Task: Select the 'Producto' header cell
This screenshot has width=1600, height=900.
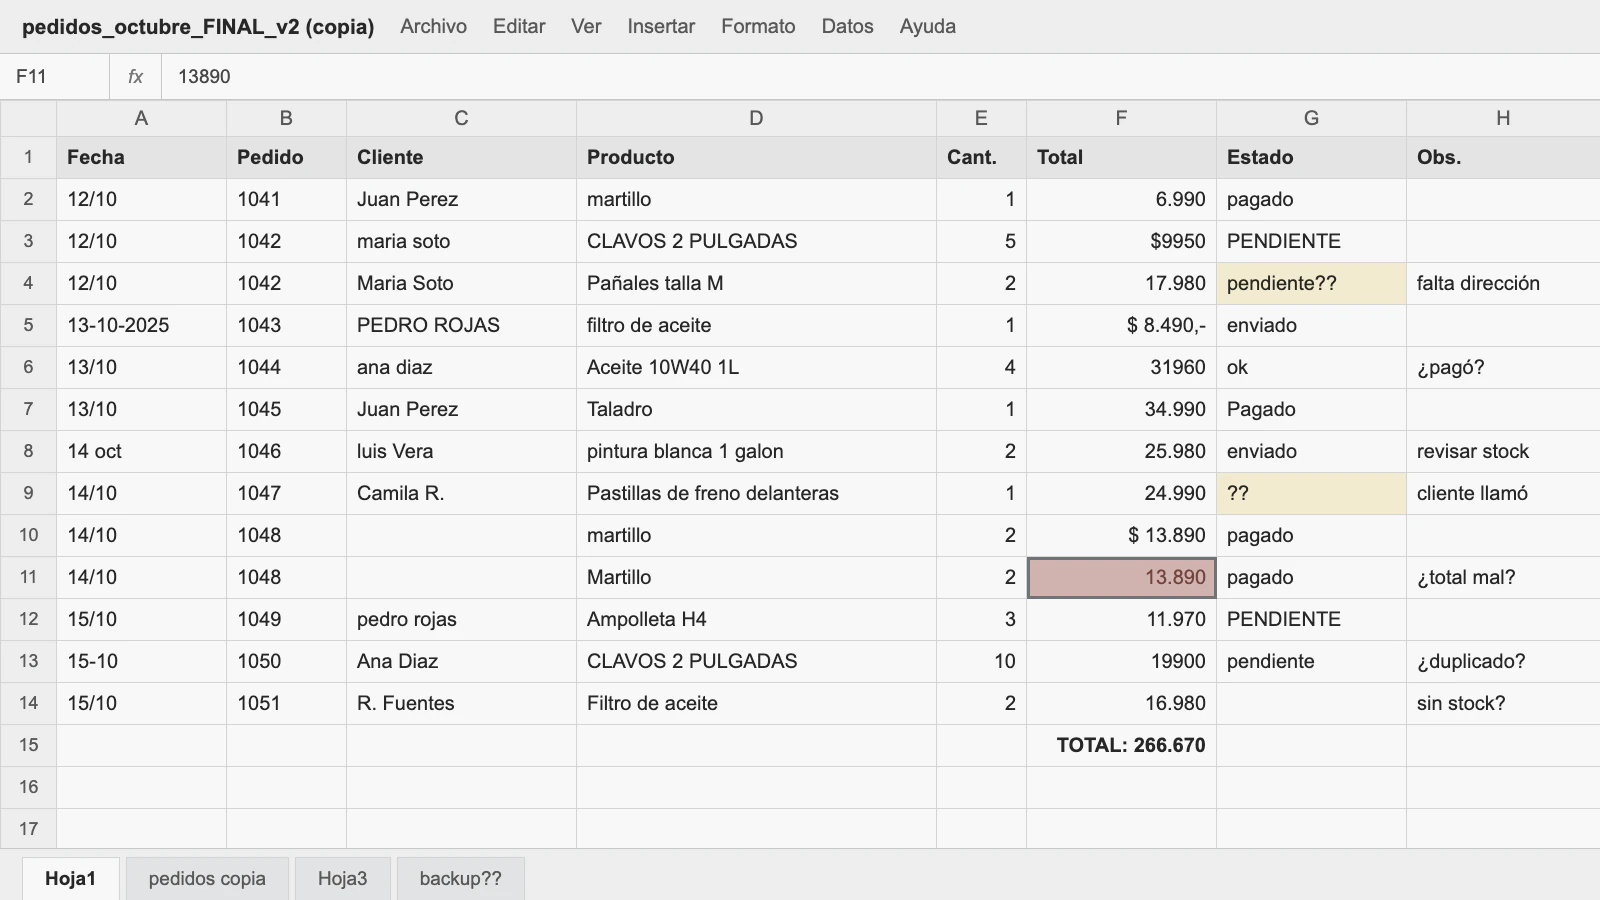Action: [756, 157]
